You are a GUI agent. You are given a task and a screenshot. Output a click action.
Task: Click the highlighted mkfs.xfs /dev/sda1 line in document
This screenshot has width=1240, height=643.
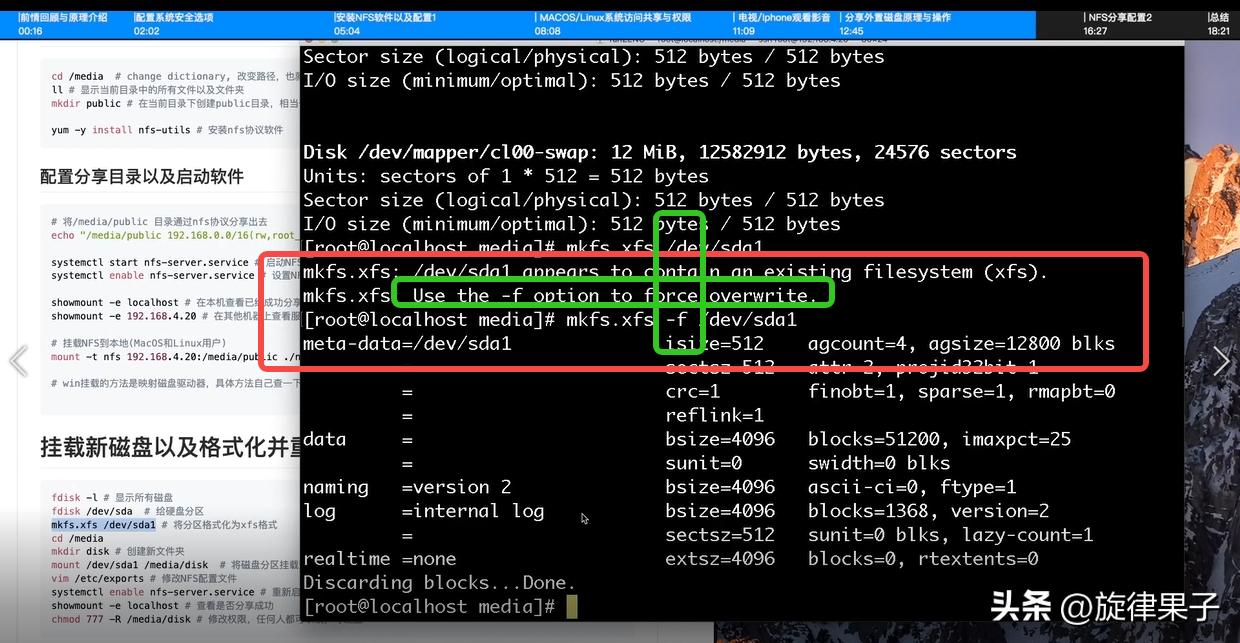click(x=104, y=525)
